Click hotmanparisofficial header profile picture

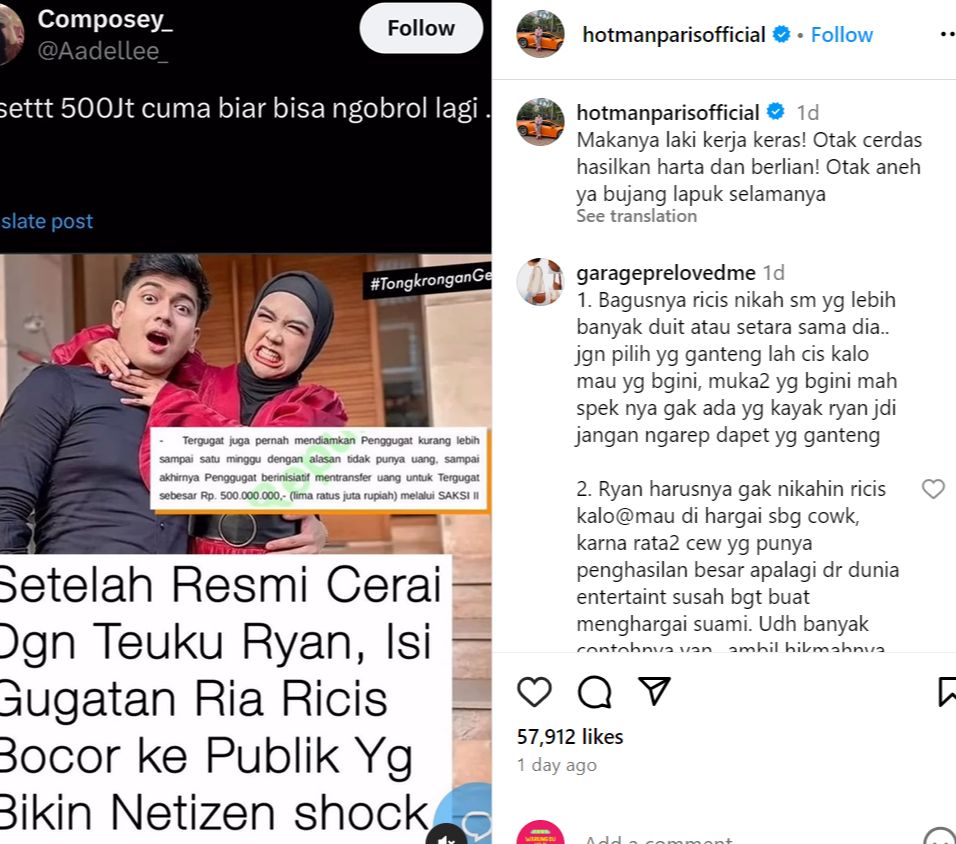tap(540, 34)
